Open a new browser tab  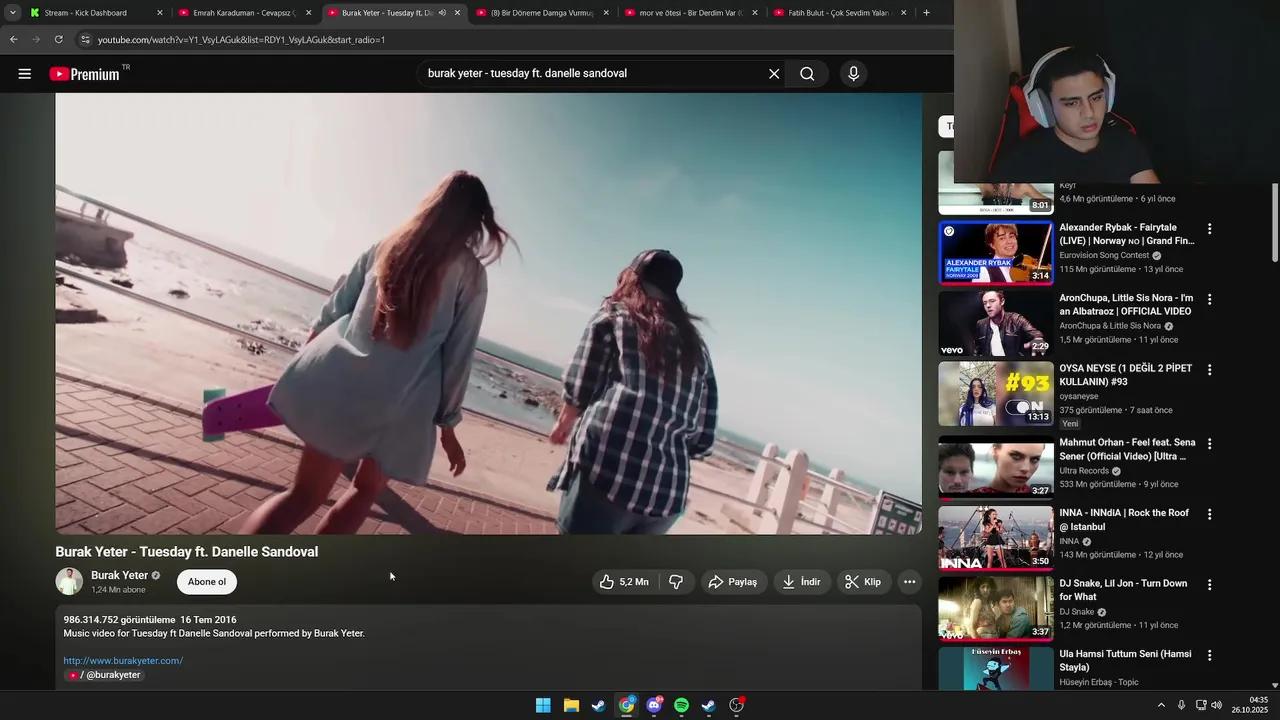point(926,13)
